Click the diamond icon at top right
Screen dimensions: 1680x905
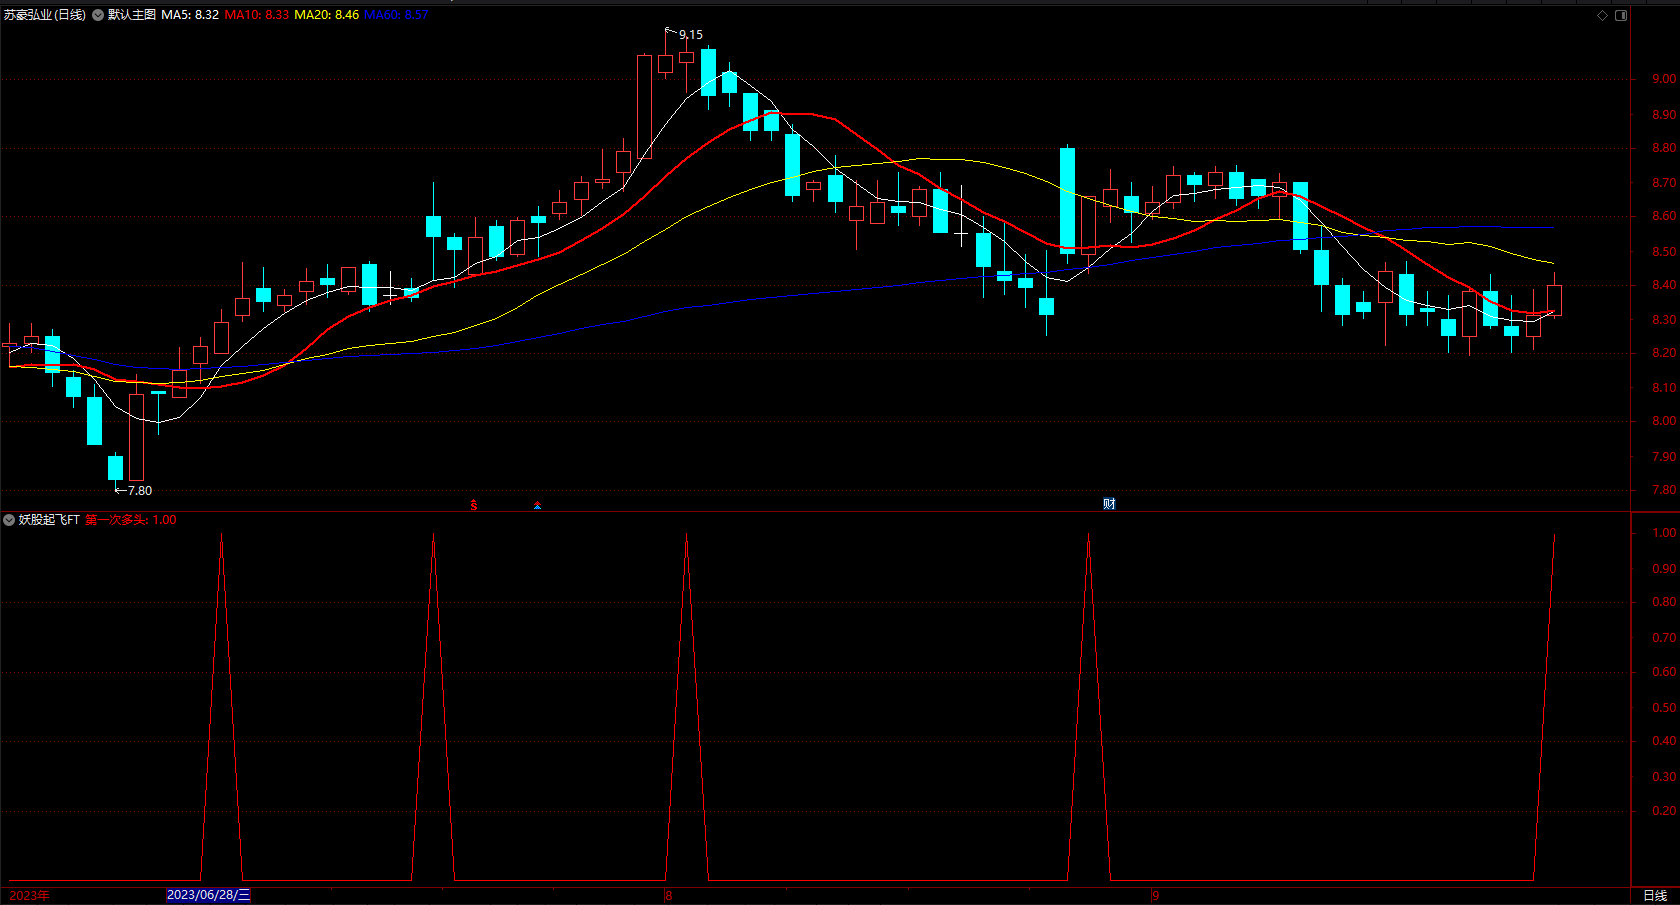tap(1602, 15)
